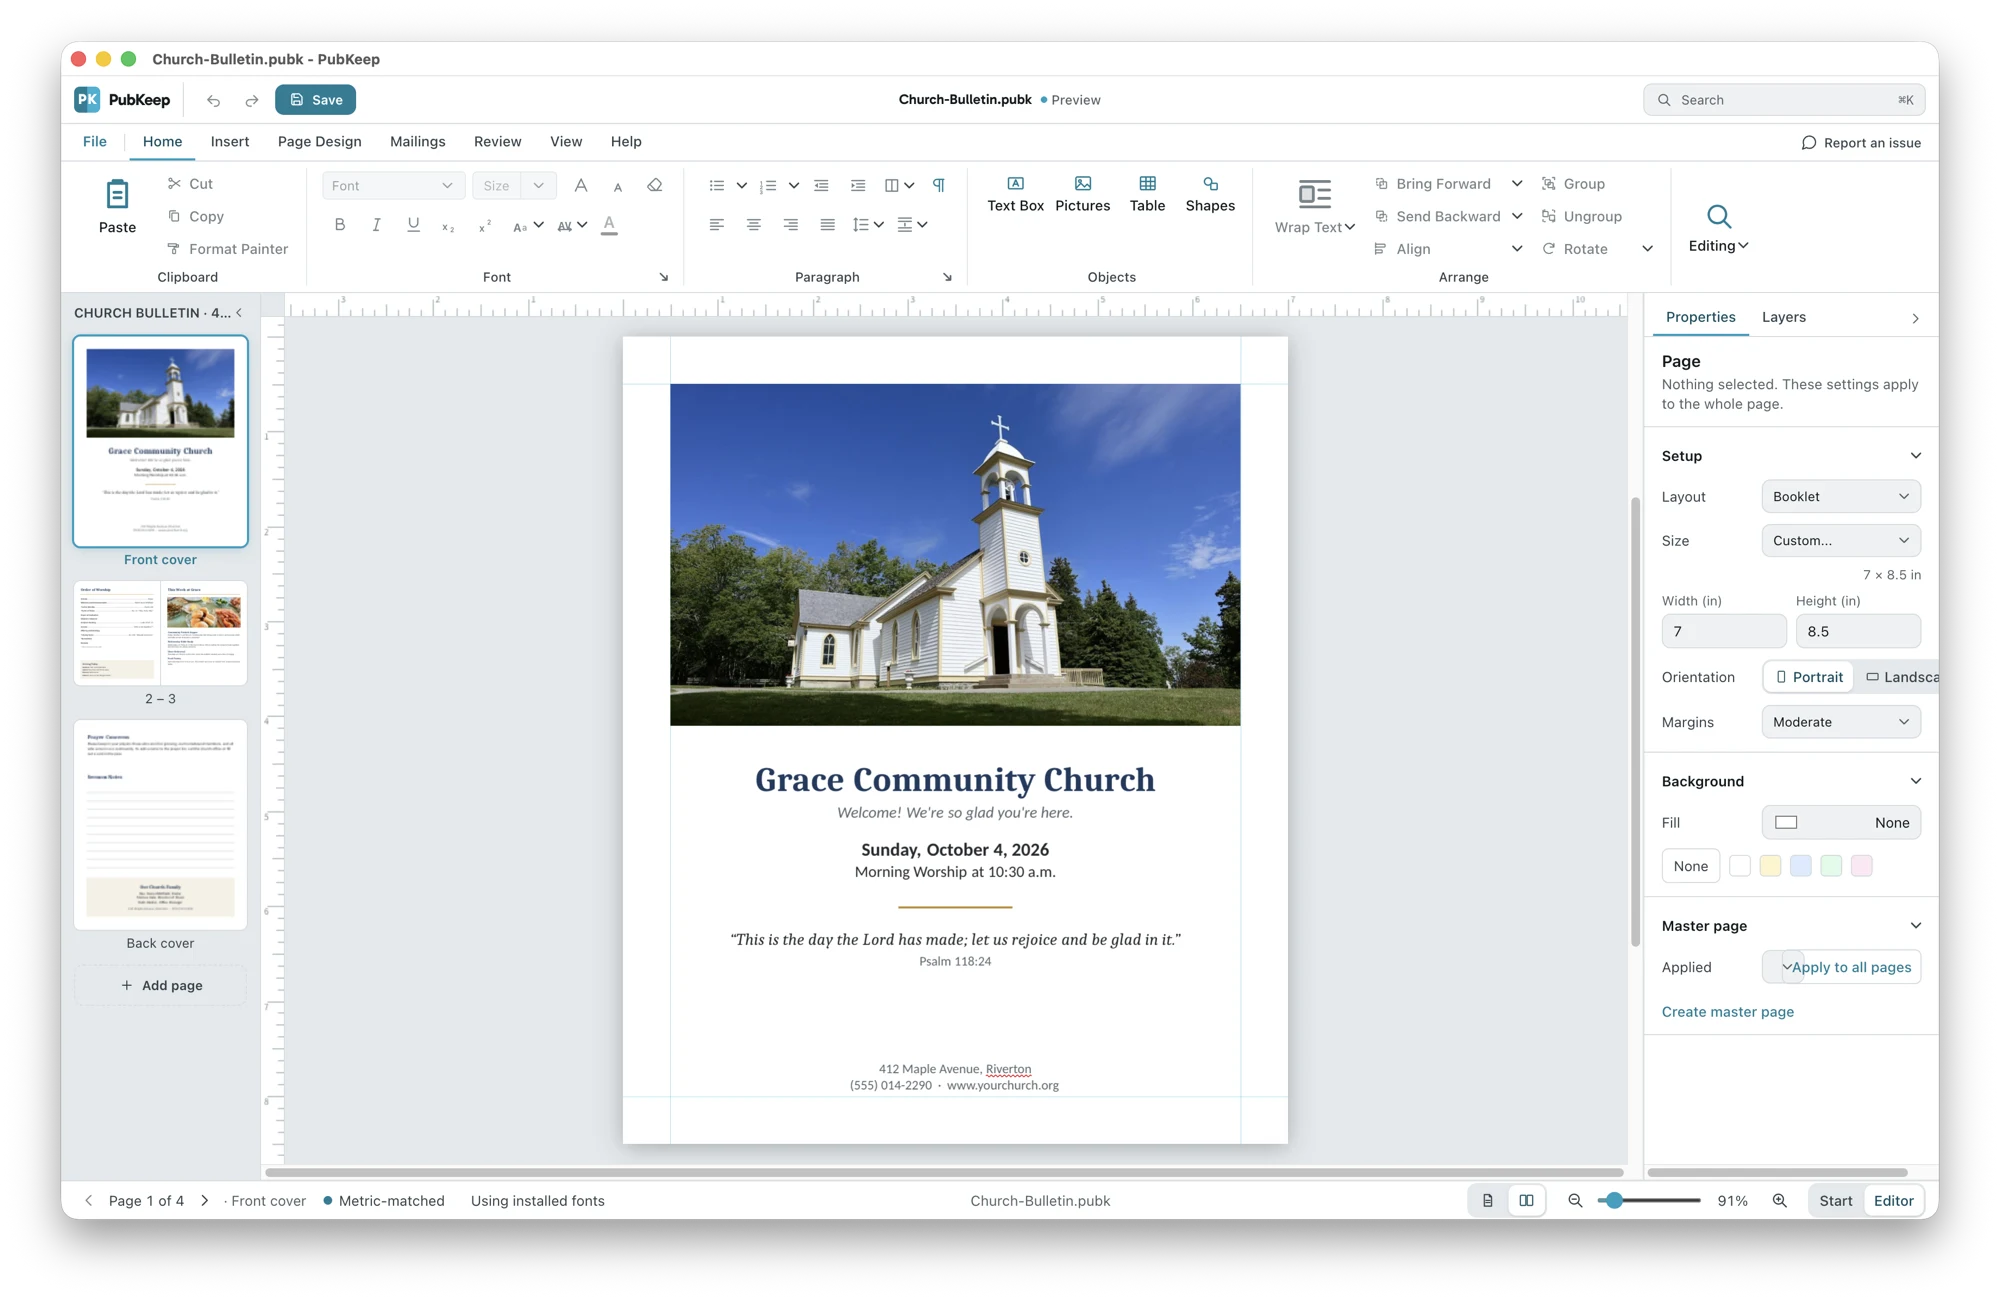The image size is (2000, 1300).
Task: Toggle Underline formatting
Action: click(x=413, y=225)
